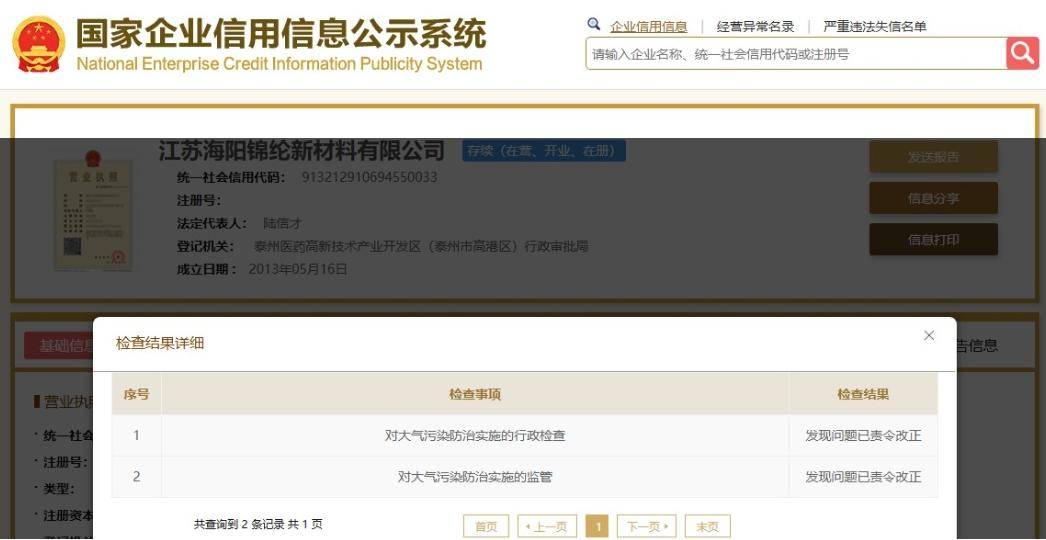1046x540 pixels.
Task: Click the red search magnifier button
Action: [x=1022, y=53]
